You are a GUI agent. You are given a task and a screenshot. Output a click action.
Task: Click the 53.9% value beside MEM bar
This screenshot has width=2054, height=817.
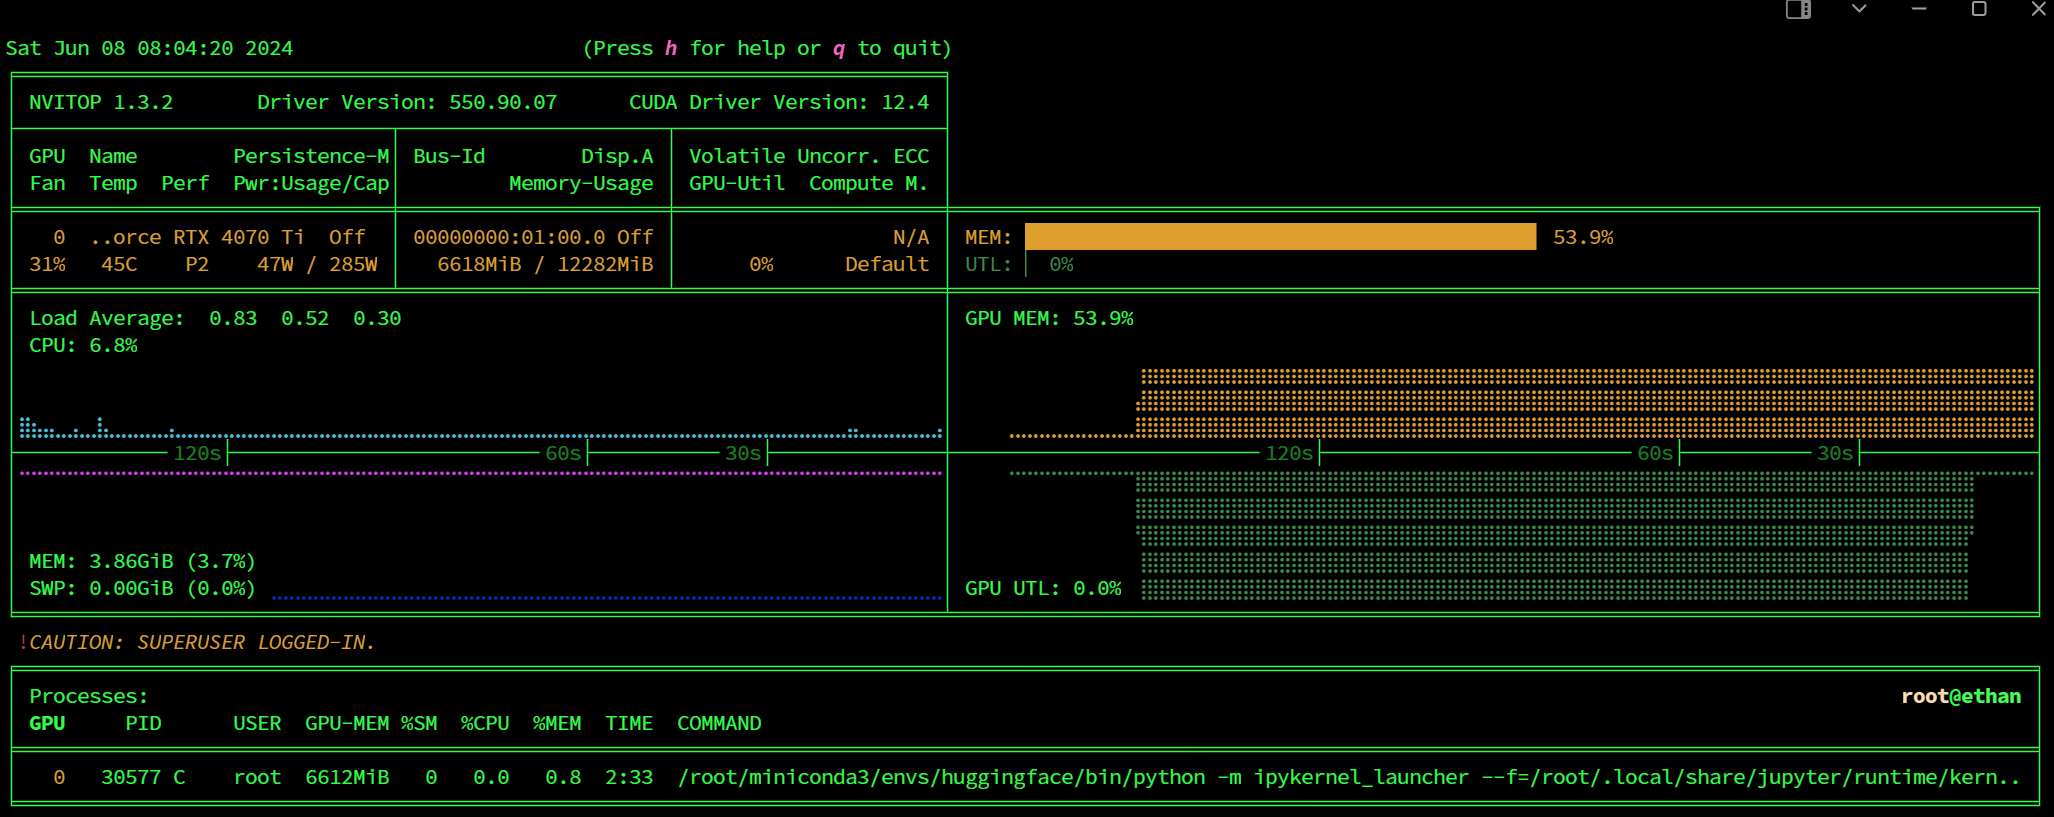1583,237
